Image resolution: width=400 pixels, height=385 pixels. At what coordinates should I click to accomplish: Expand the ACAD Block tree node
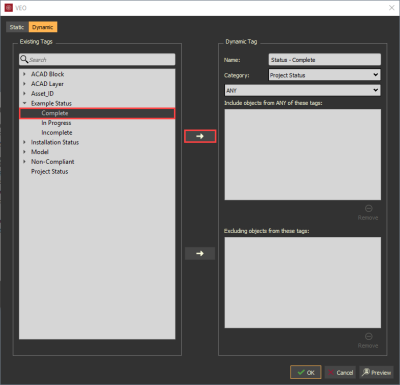[x=24, y=74]
